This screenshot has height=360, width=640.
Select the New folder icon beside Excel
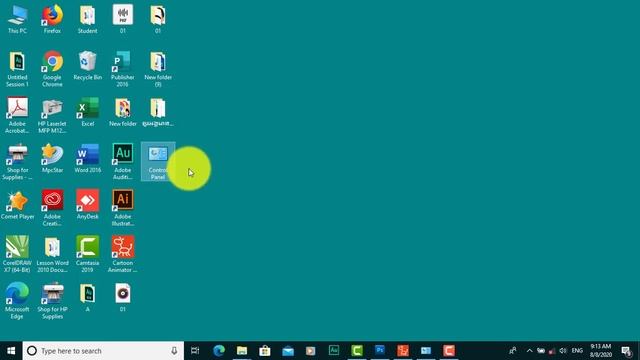point(122,112)
